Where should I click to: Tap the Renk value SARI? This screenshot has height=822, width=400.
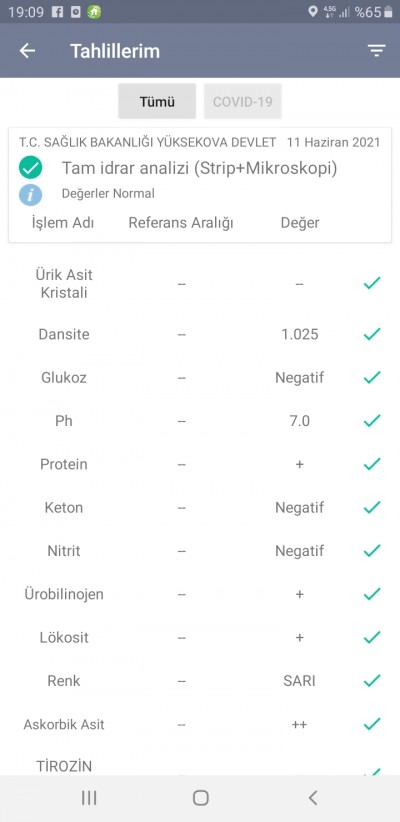pyautogui.click(x=299, y=681)
